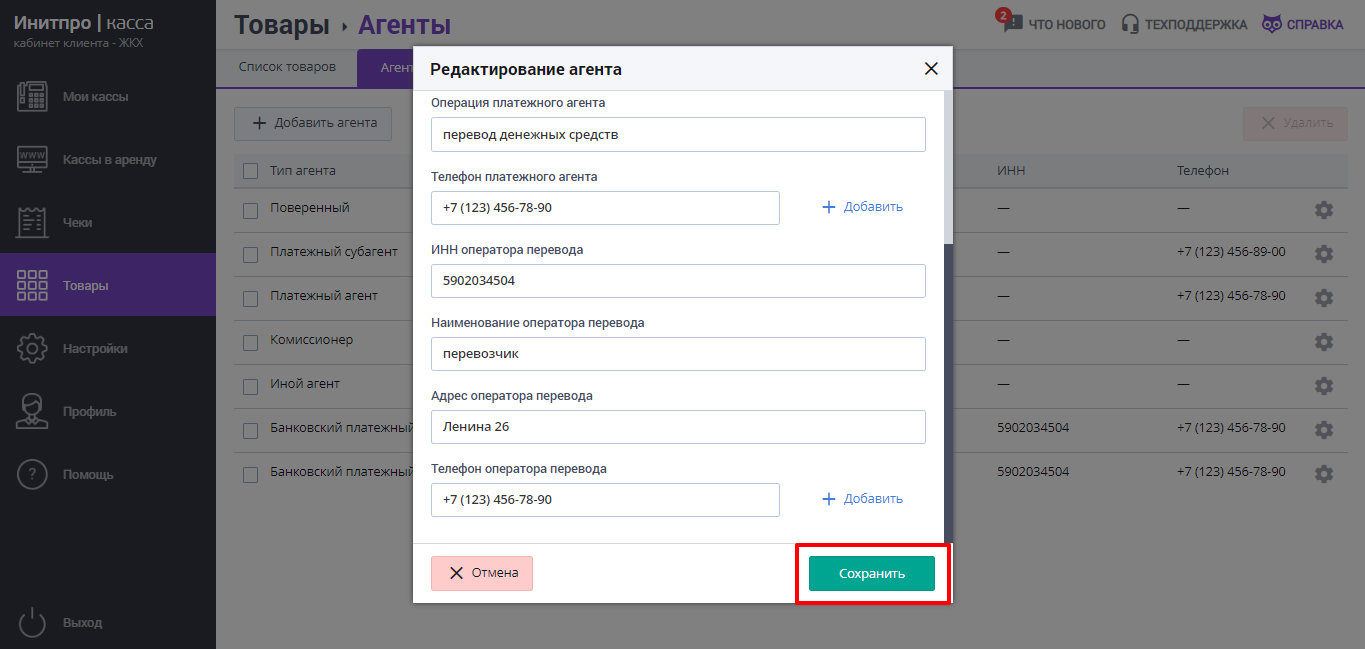
Task: Open Профиль in sidebar
Action: click(x=108, y=412)
